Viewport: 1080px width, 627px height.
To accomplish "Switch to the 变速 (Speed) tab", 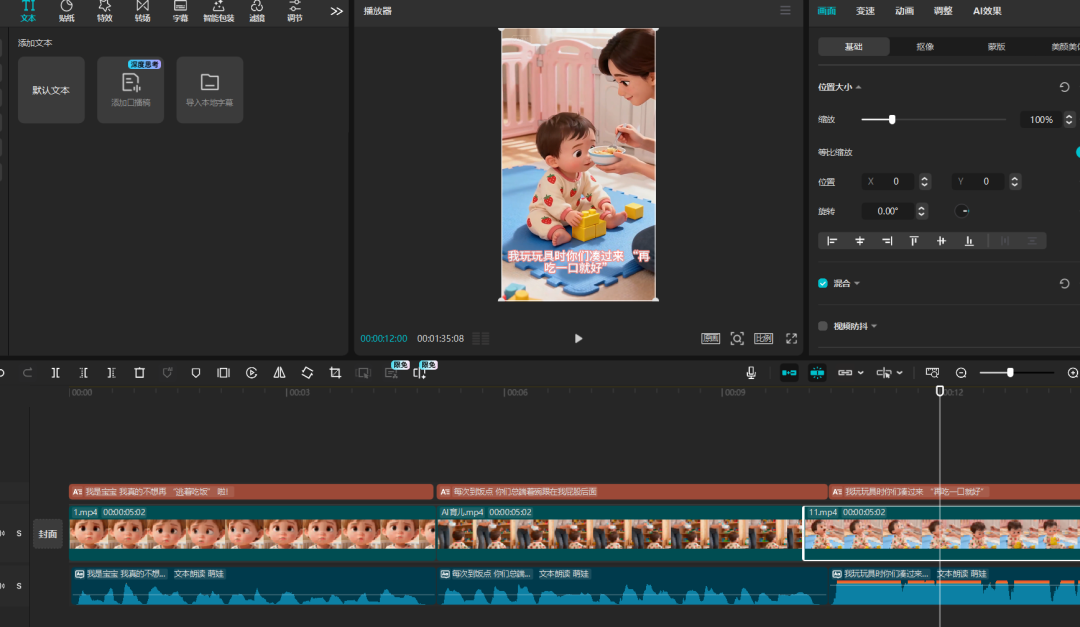I will coord(865,11).
